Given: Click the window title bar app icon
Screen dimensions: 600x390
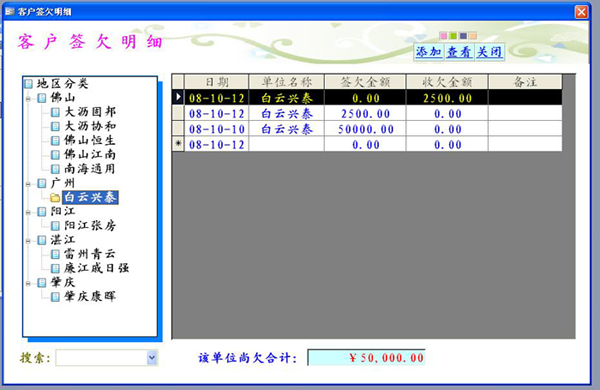Looking at the screenshot, I should point(10,11).
